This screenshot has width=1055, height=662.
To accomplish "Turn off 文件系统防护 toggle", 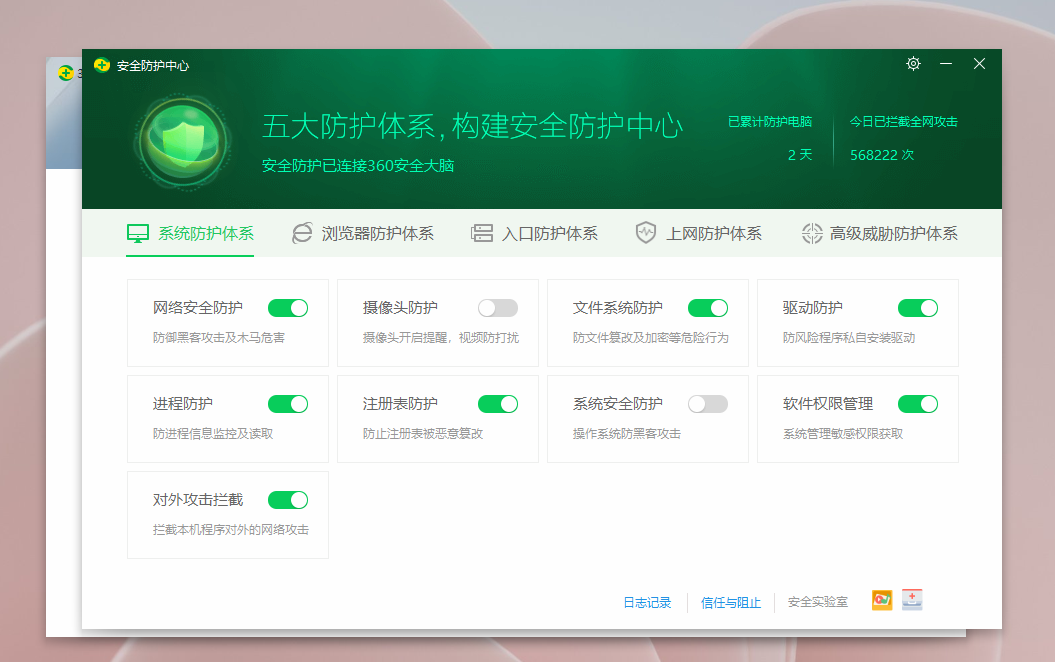I will pyautogui.click(x=708, y=308).
